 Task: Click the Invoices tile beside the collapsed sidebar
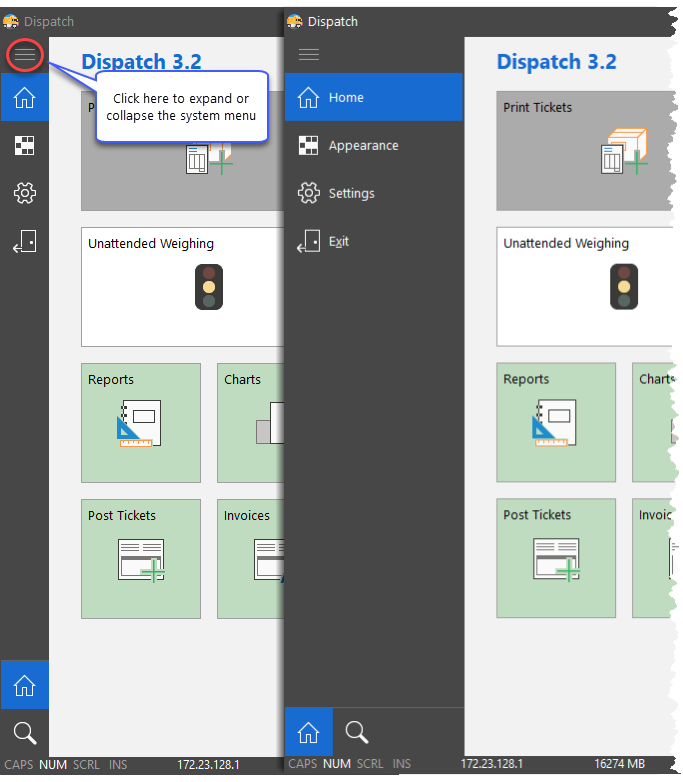pyautogui.click(x=250, y=559)
